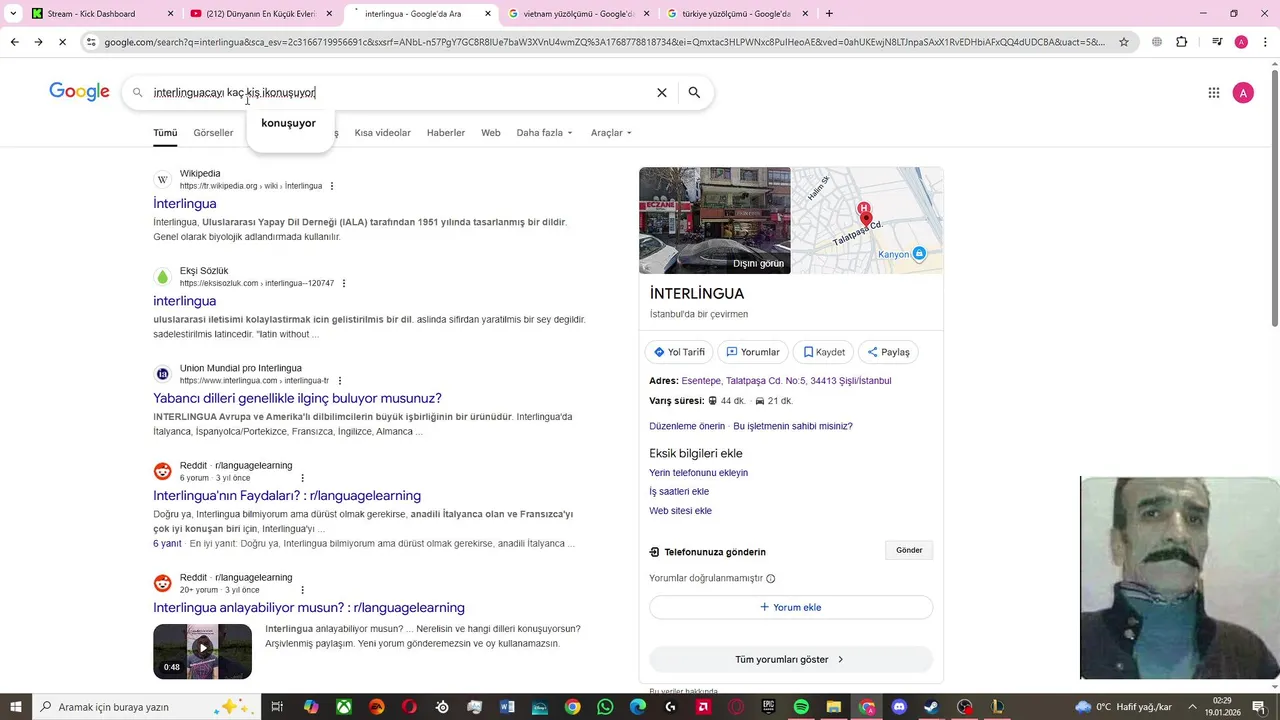
Task: Select the konuşuyor autocomplete suggestion
Action: pyautogui.click(x=289, y=123)
